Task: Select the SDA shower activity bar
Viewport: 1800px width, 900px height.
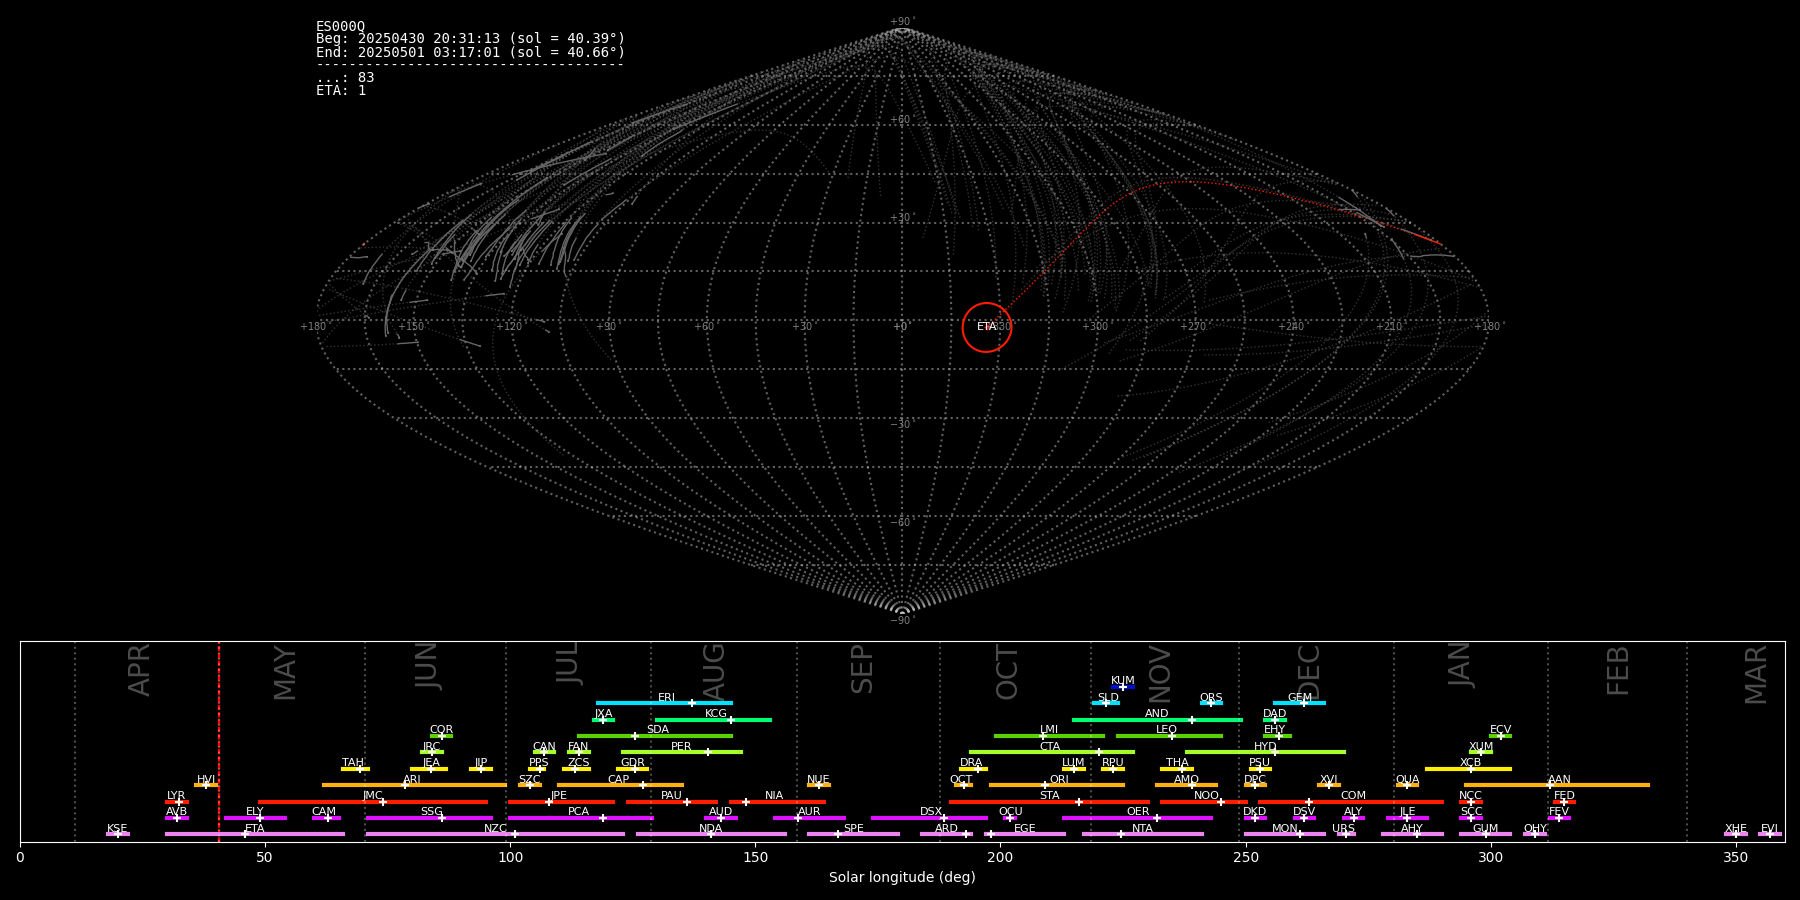Action: click(655, 736)
